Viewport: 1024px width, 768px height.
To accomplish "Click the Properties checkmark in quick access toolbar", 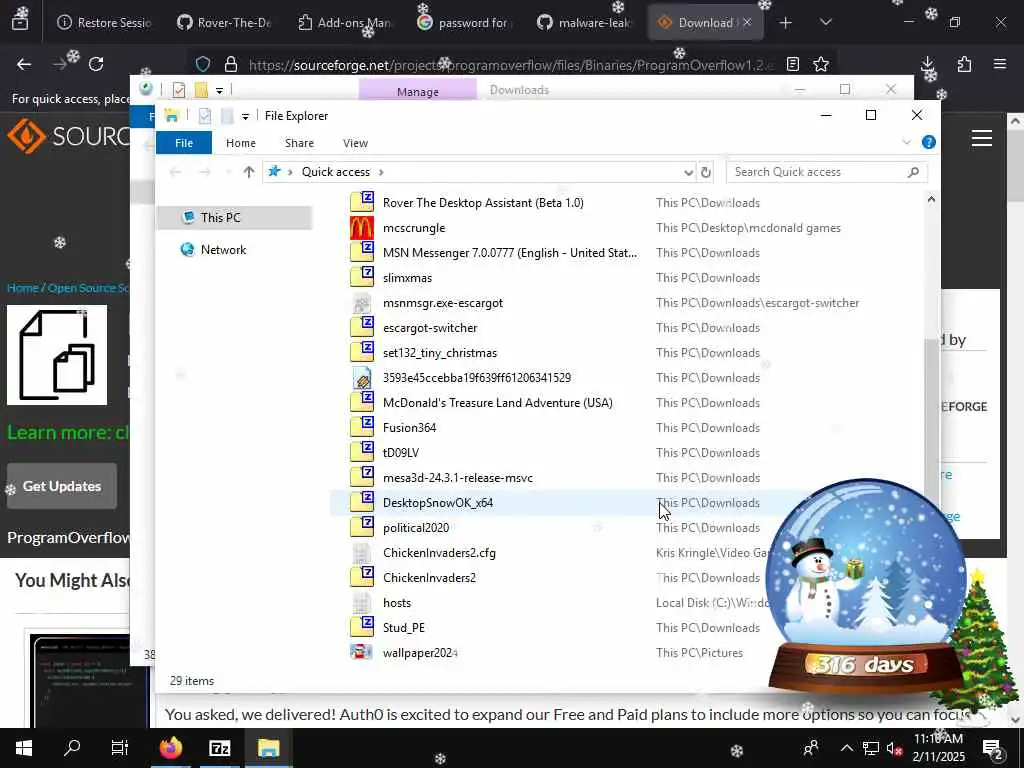I will point(204,116).
